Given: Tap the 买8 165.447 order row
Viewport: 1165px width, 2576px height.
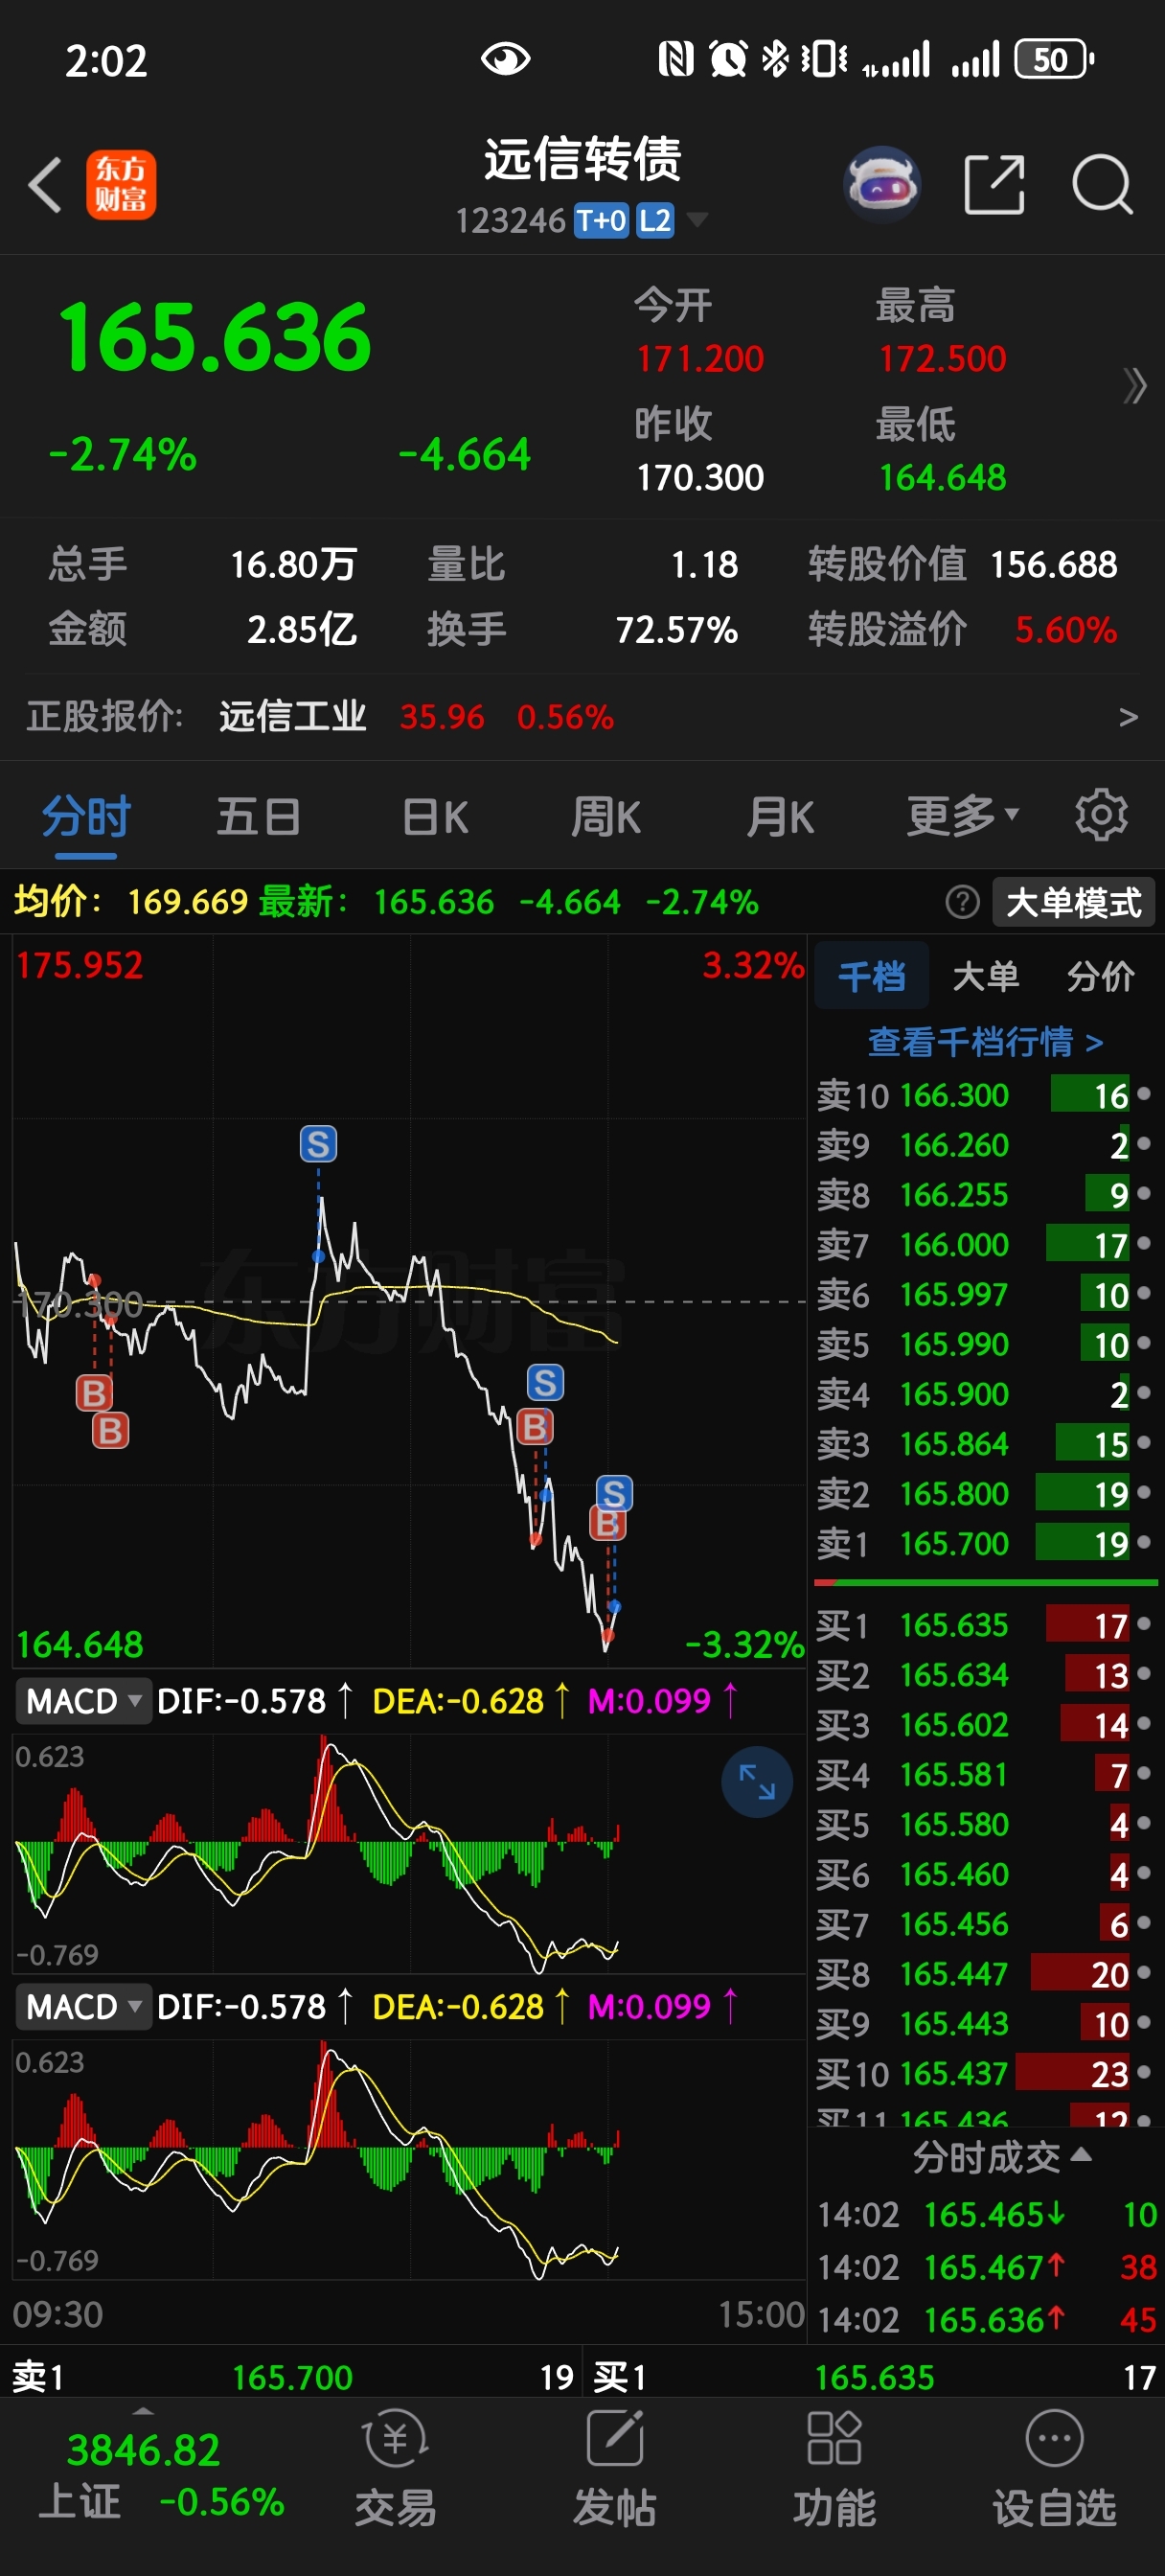Looking at the screenshot, I should (x=985, y=1974).
